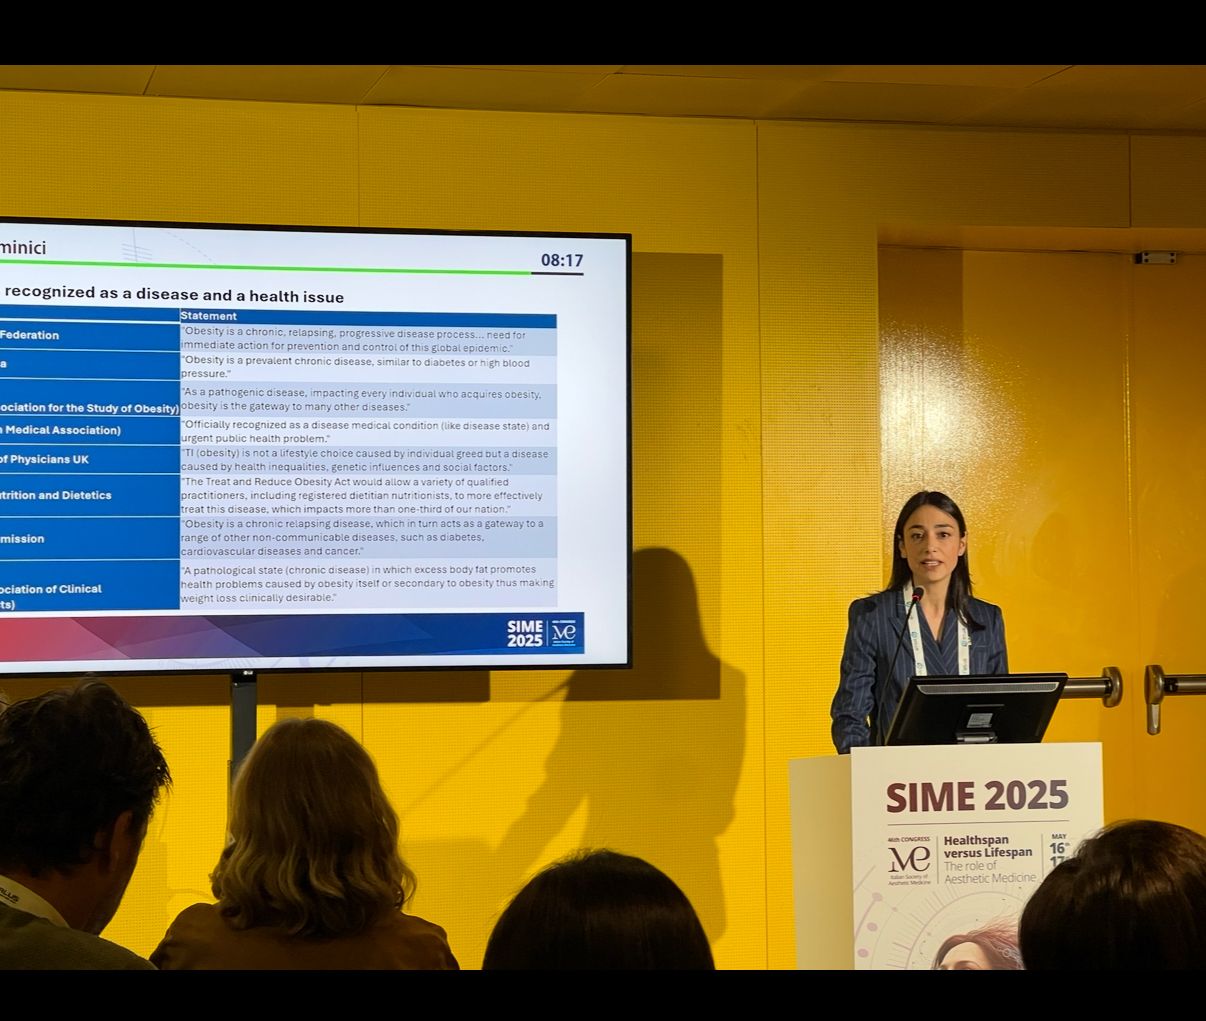Click the ME emblem in the slide footer
The image size is (1206, 1021).
tap(564, 632)
